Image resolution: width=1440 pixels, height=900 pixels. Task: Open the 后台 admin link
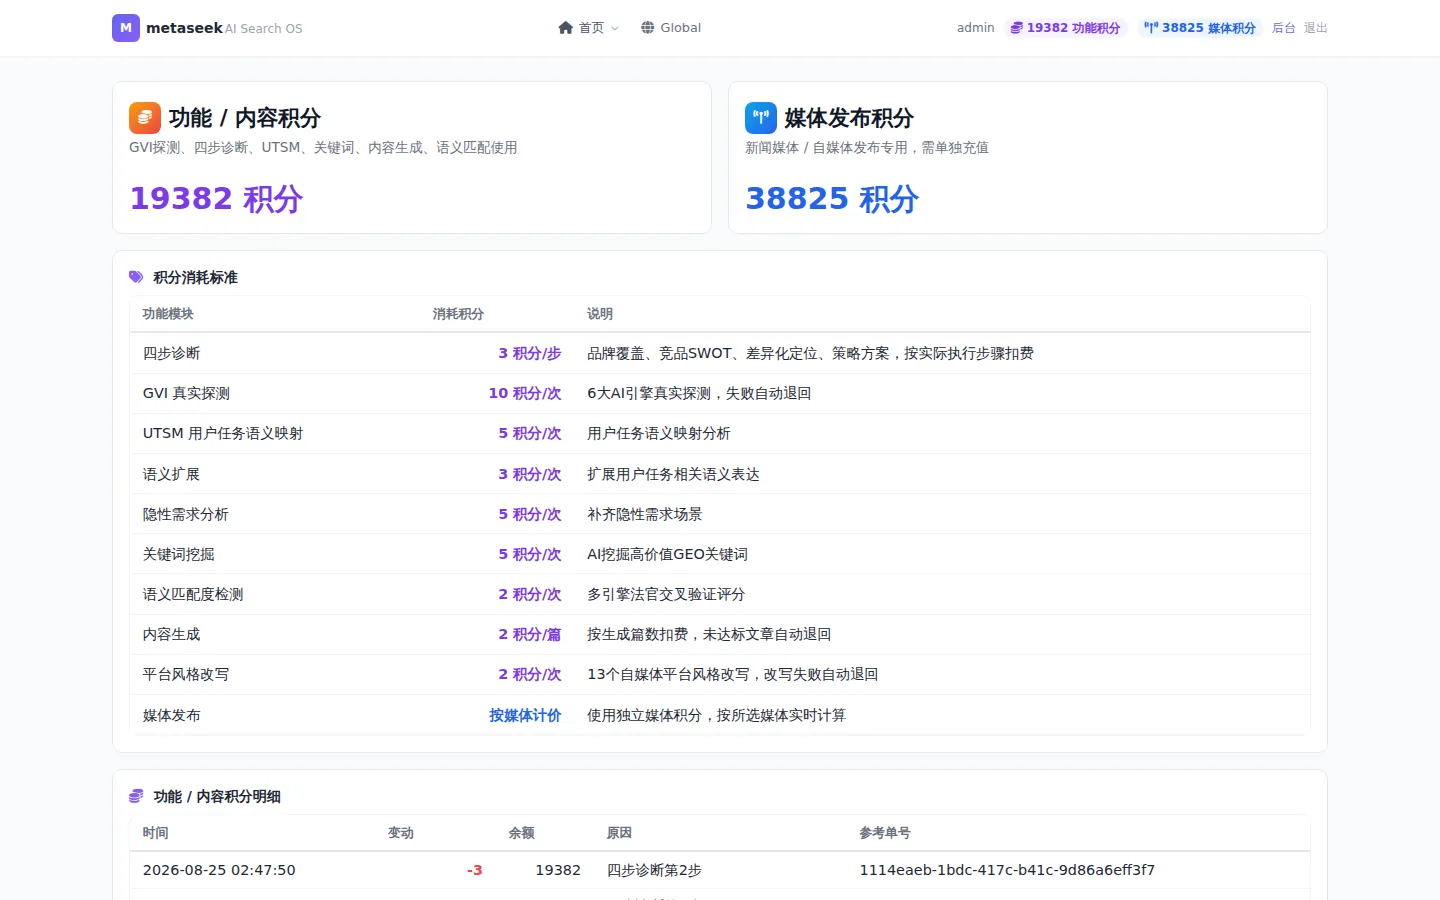click(x=1284, y=28)
